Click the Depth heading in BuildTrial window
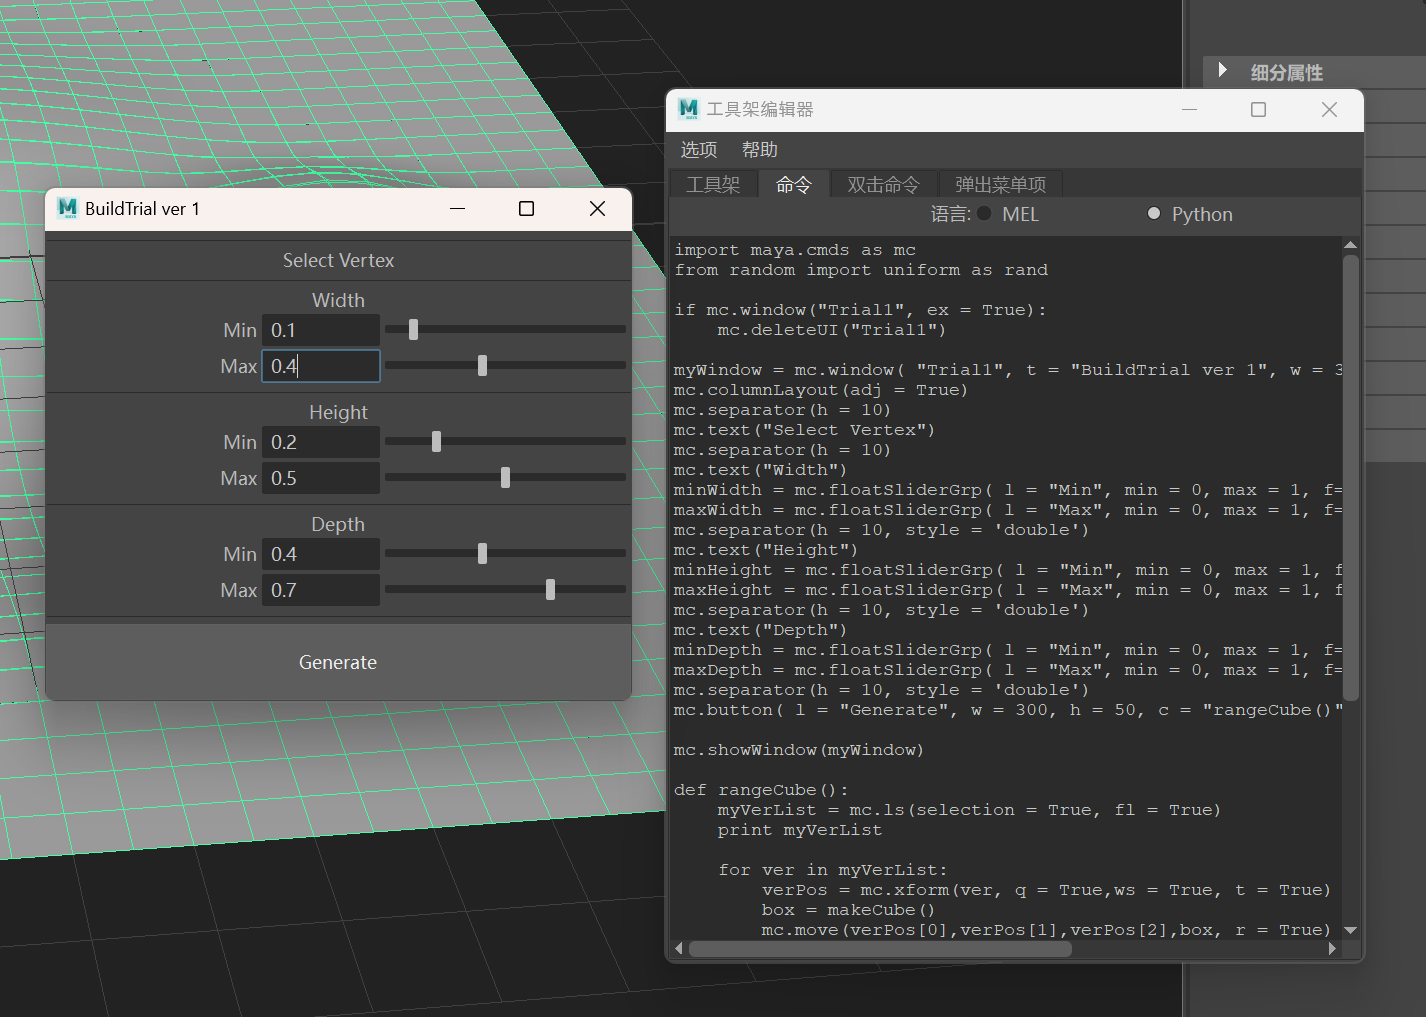The image size is (1426, 1017). pos(338,524)
